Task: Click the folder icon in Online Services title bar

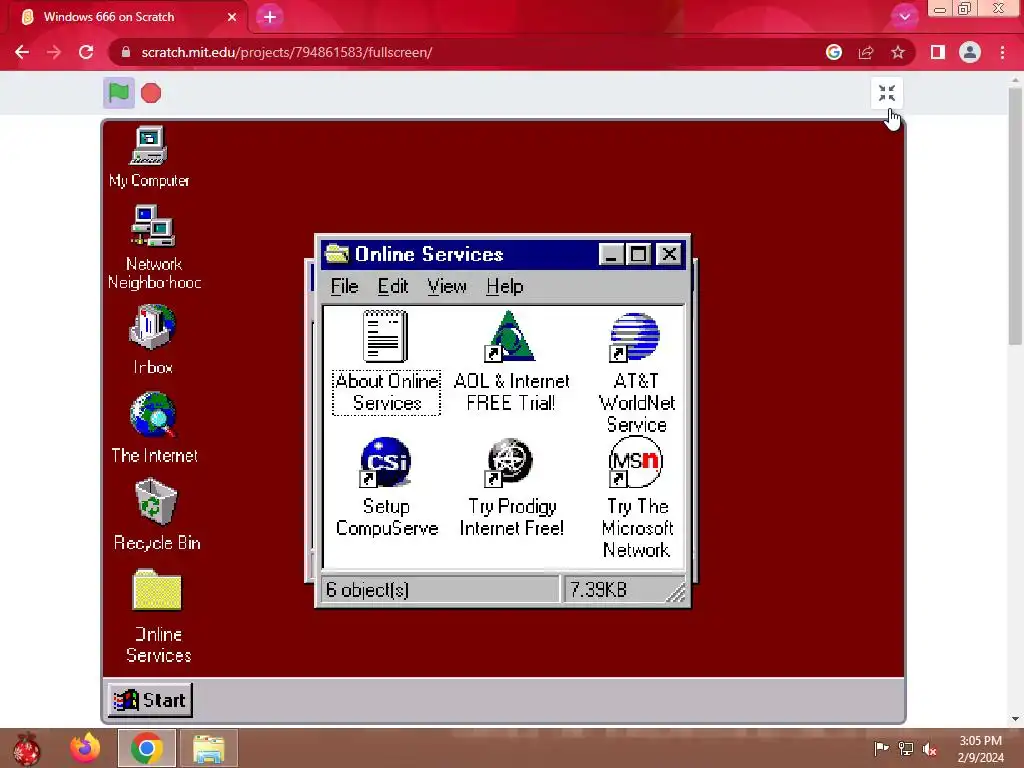Action: pyautogui.click(x=337, y=253)
